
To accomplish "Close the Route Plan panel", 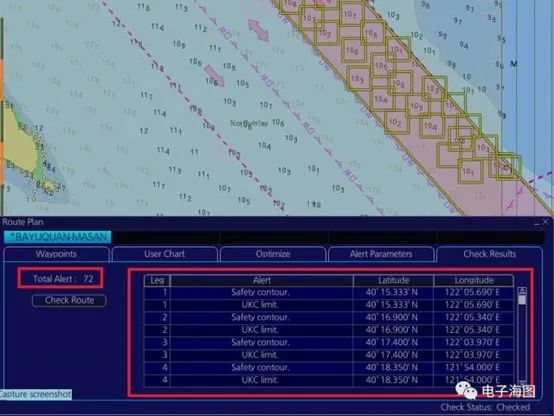I will coord(545,222).
